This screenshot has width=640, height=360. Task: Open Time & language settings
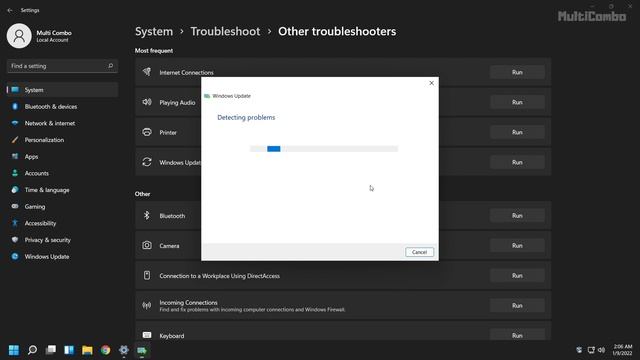(x=62, y=190)
